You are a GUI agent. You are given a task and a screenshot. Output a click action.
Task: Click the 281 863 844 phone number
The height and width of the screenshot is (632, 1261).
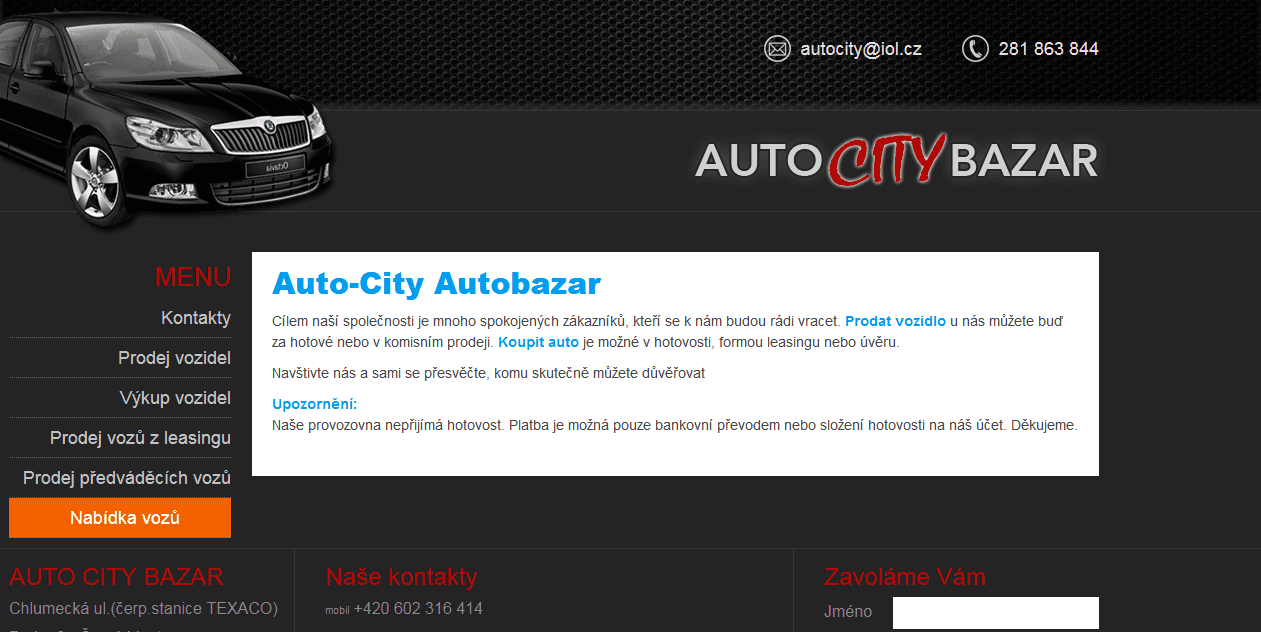[x=1048, y=48]
